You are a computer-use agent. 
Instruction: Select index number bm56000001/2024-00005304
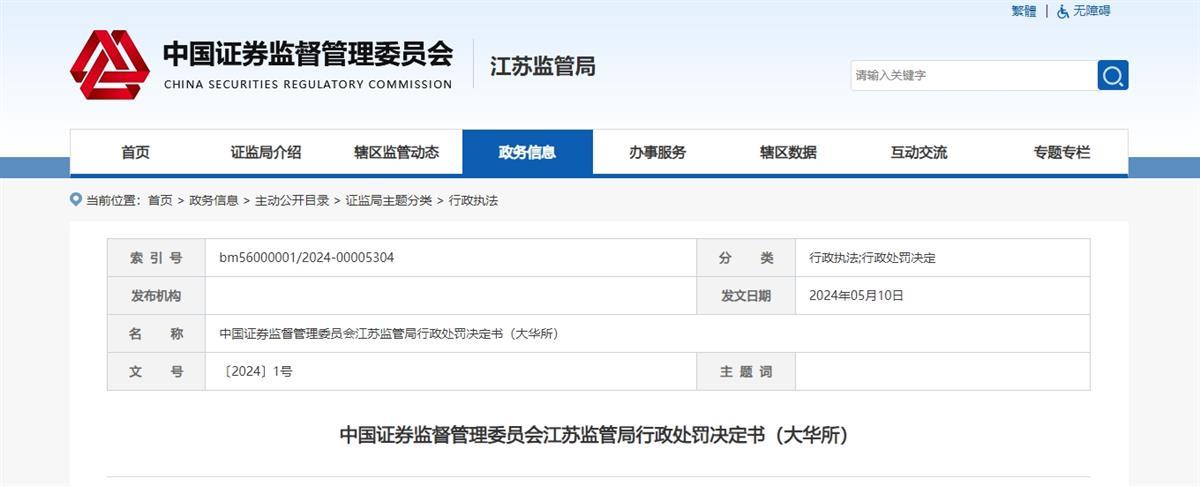click(307, 258)
